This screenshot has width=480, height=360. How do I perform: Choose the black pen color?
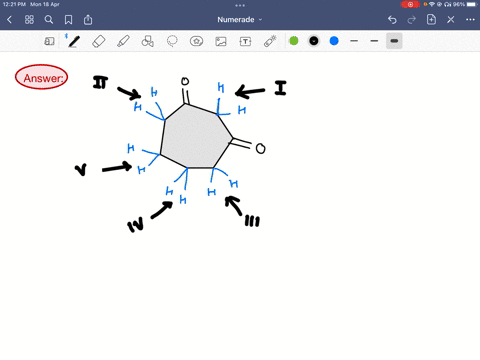[314, 41]
